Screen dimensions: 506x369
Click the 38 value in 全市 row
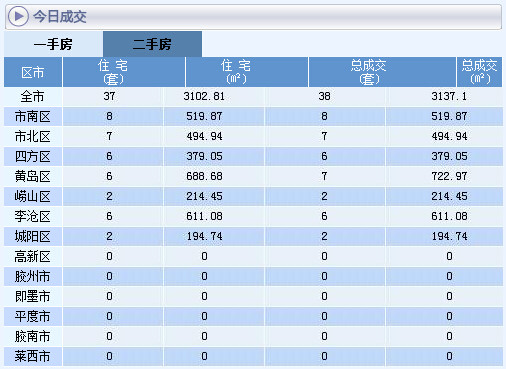click(324, 96)
